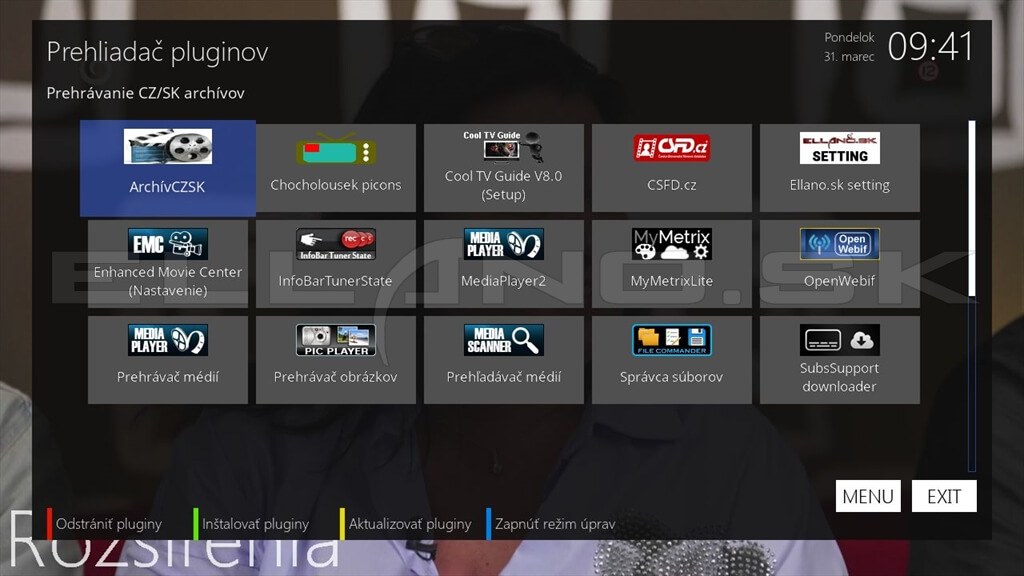Click the Ellano.sk setting label

point(839,185)
